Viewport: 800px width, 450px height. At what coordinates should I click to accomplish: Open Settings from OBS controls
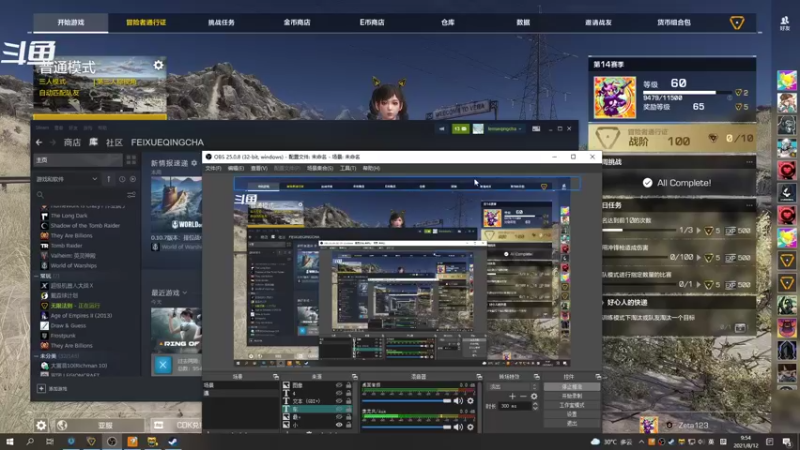pos(572,414)
